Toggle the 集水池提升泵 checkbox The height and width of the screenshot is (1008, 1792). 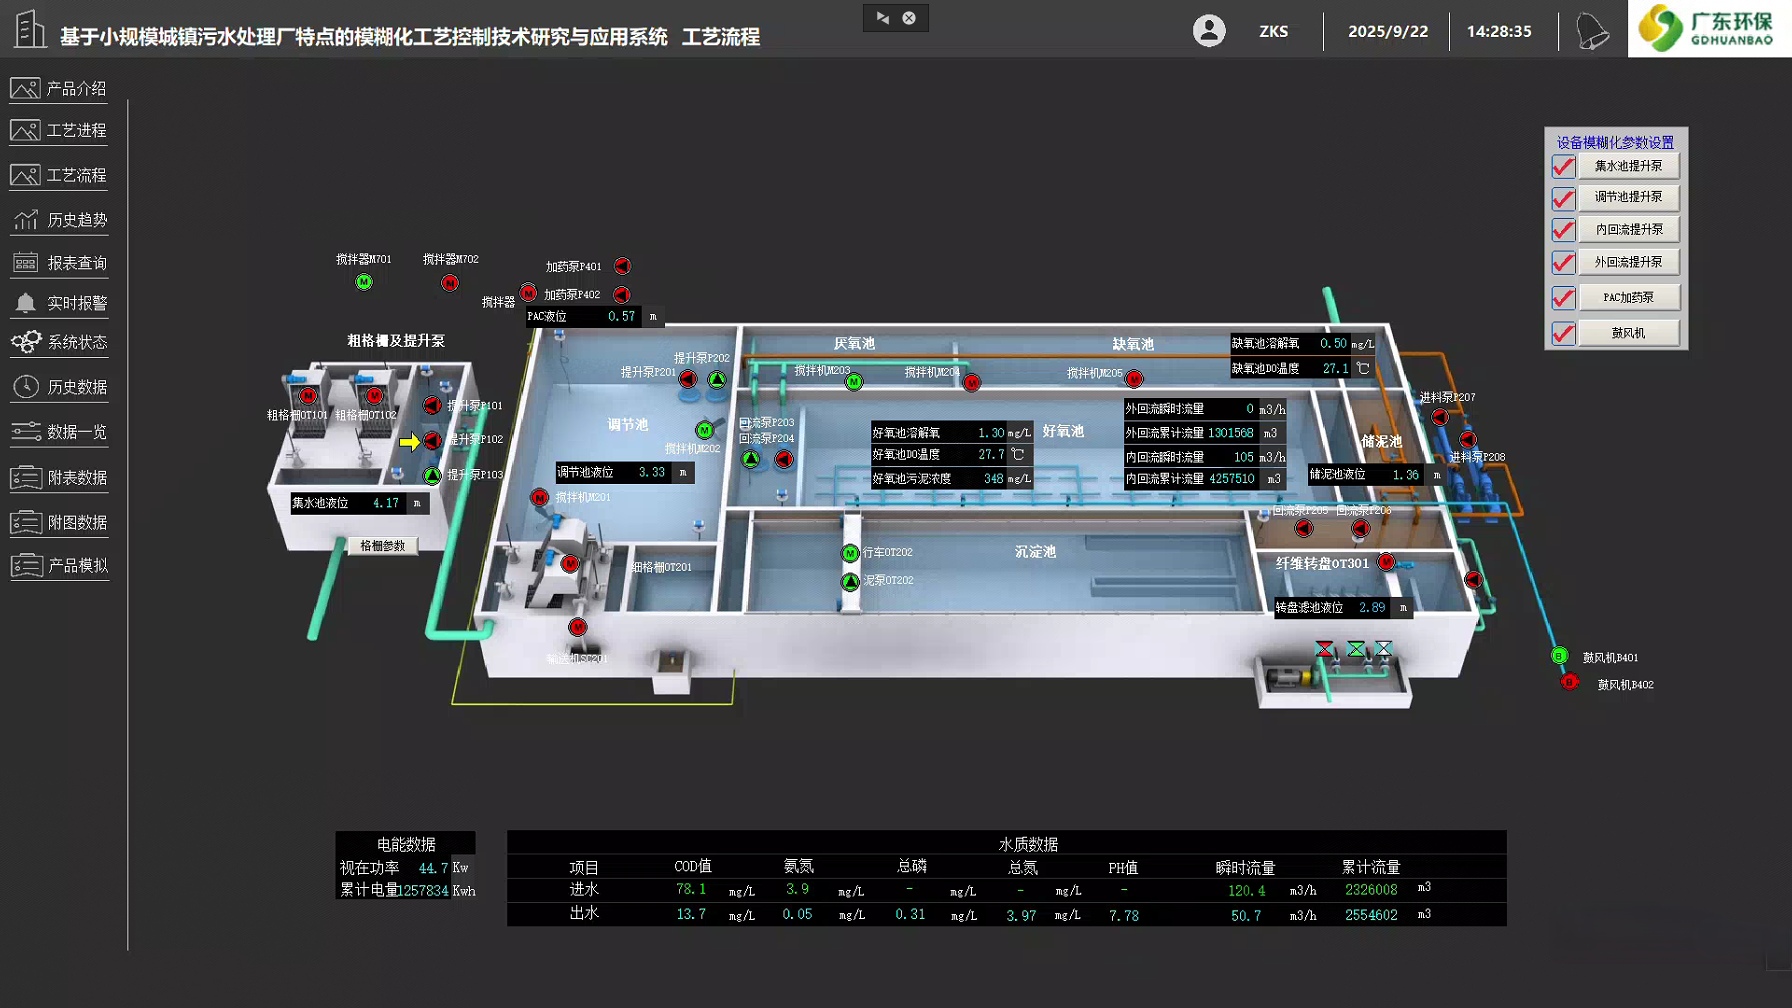pos(1563,166)
